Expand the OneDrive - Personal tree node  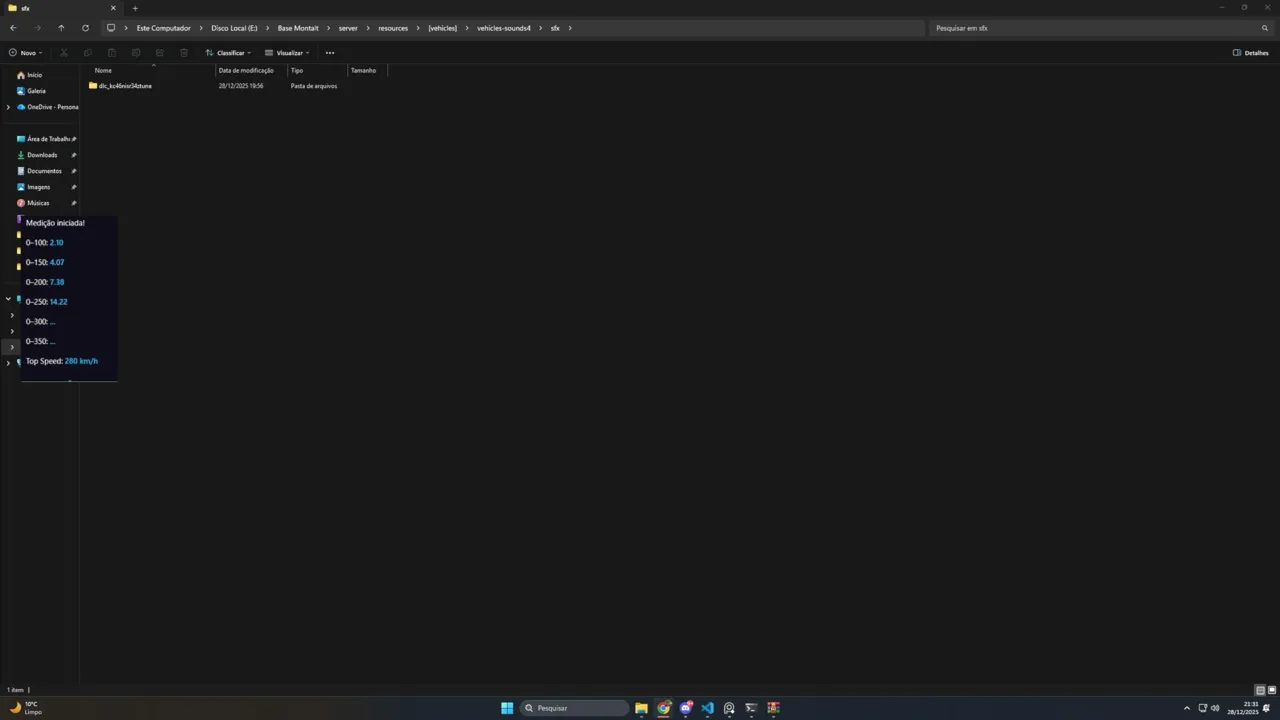tap(8, 107)
